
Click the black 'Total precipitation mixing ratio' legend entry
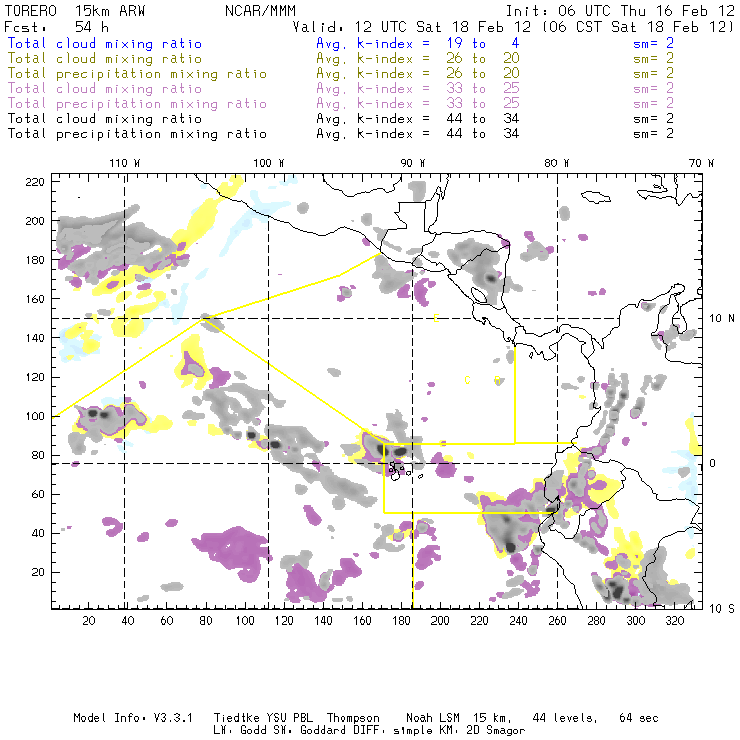(137, 134)
